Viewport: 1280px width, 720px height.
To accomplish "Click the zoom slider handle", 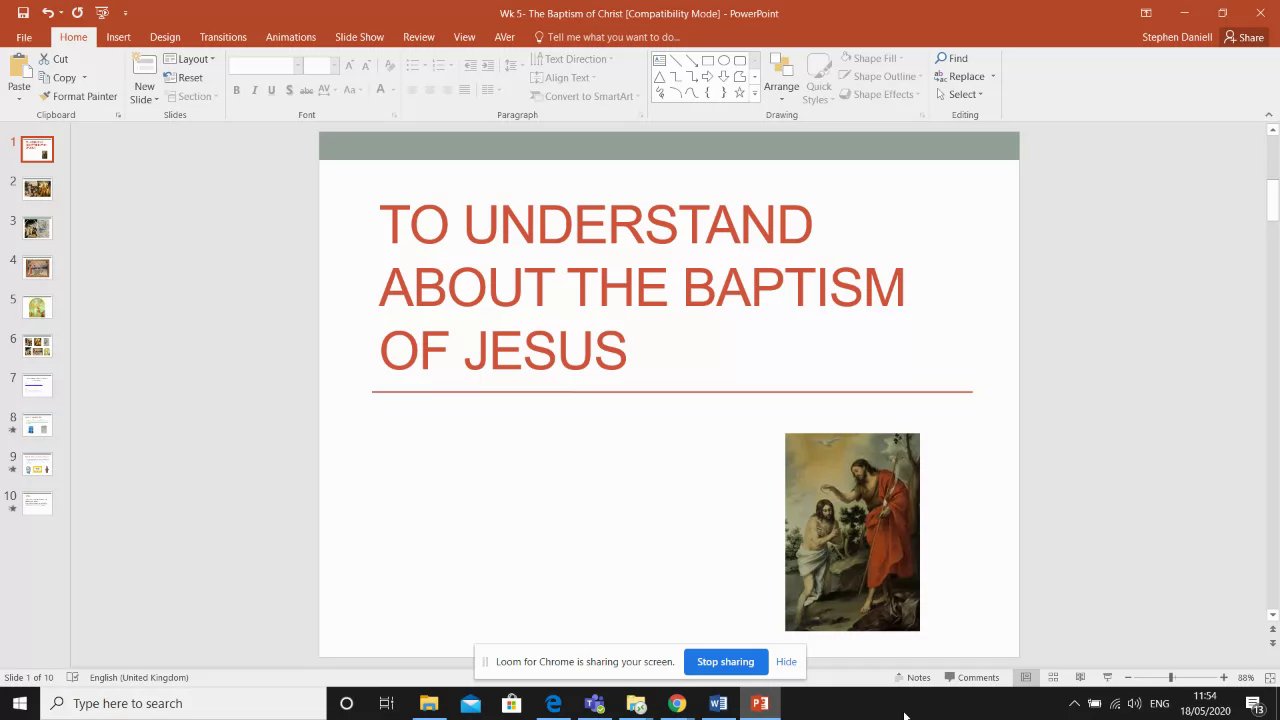I will [x=1170, y=678].
